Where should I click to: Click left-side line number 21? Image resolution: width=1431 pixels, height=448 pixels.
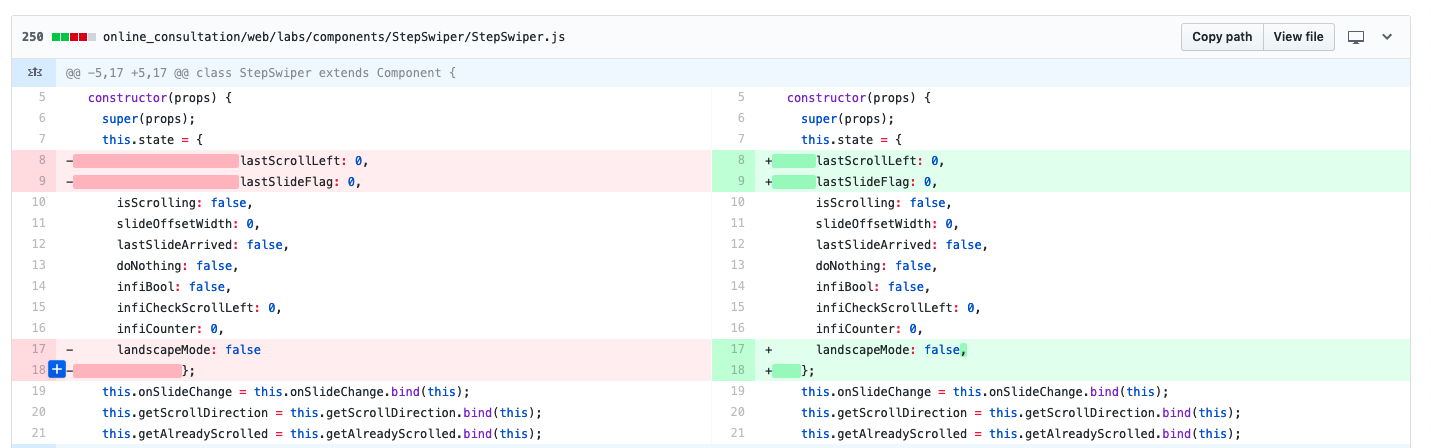point(35,434)
